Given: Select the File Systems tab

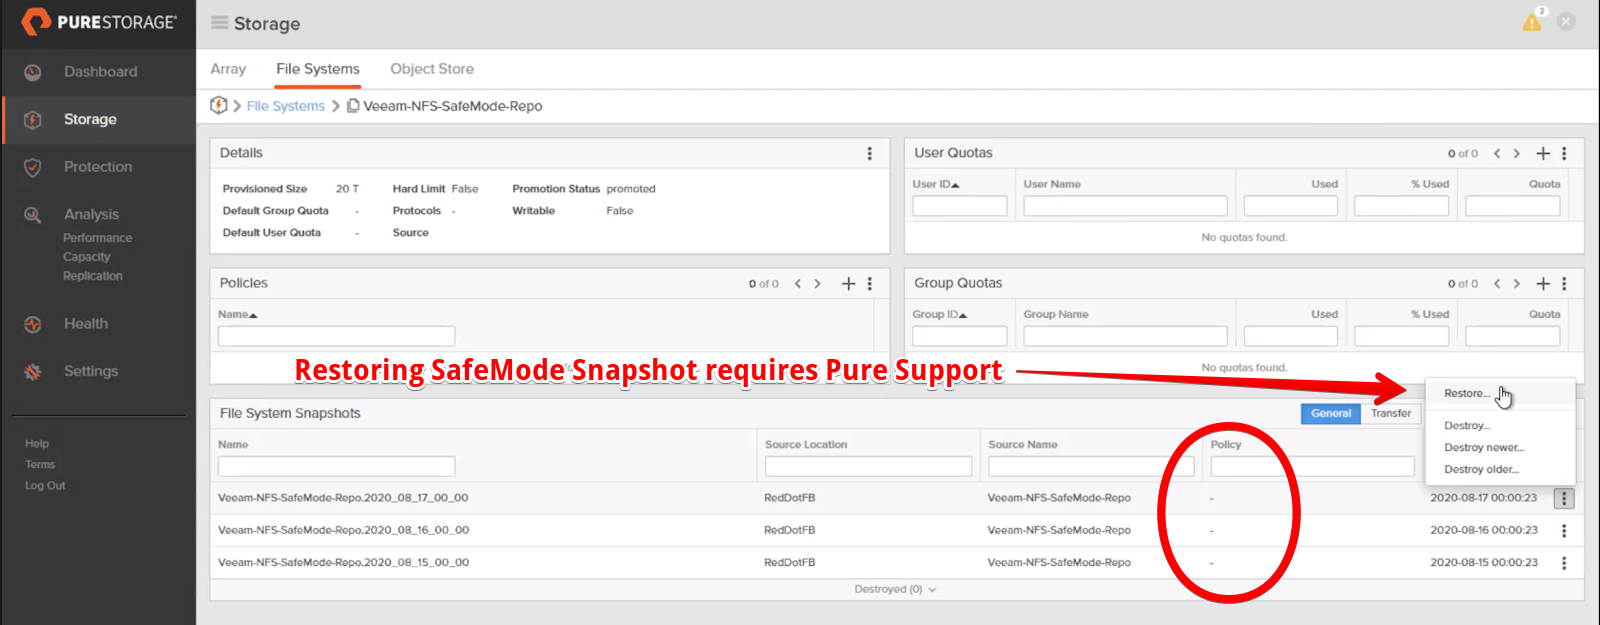Looking at the screenshot, I should tap(318, 69).
